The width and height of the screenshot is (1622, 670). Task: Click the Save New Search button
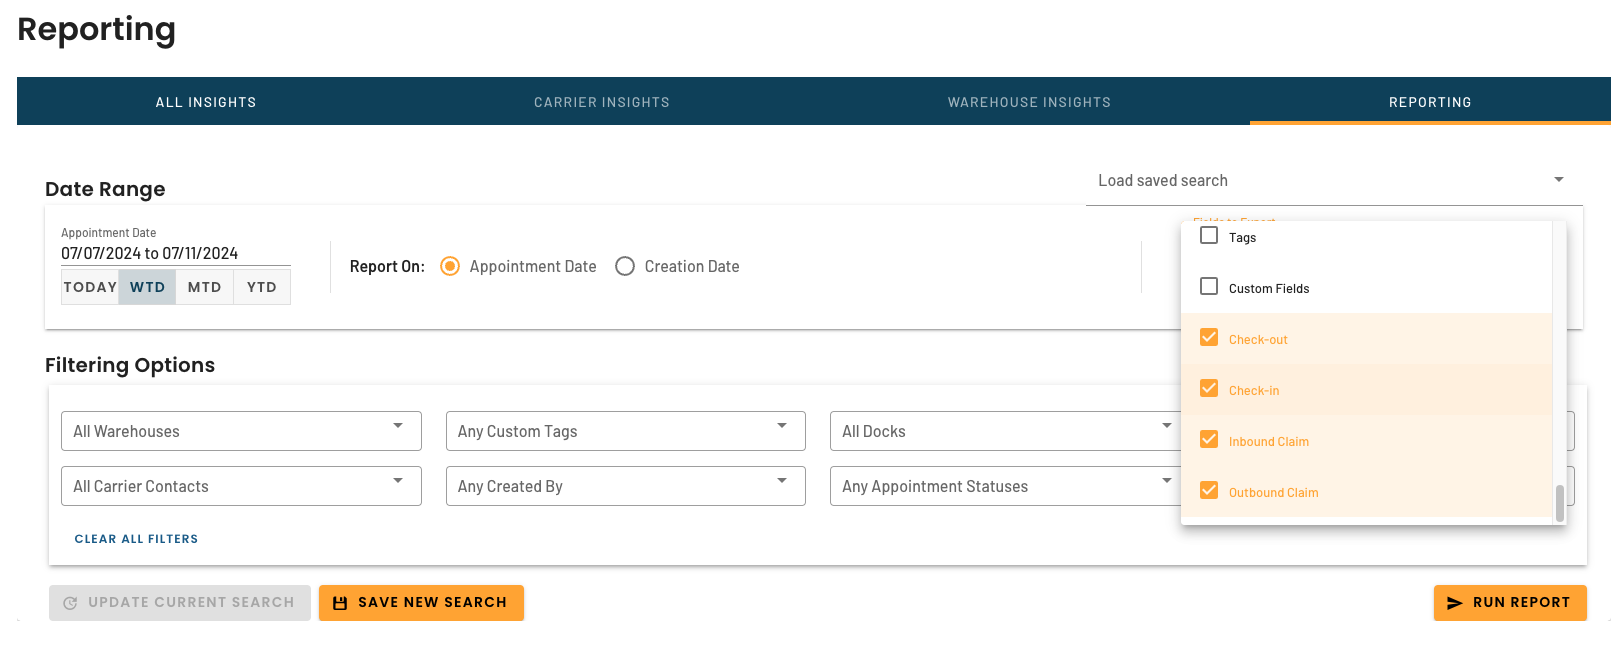pos(421,603)
